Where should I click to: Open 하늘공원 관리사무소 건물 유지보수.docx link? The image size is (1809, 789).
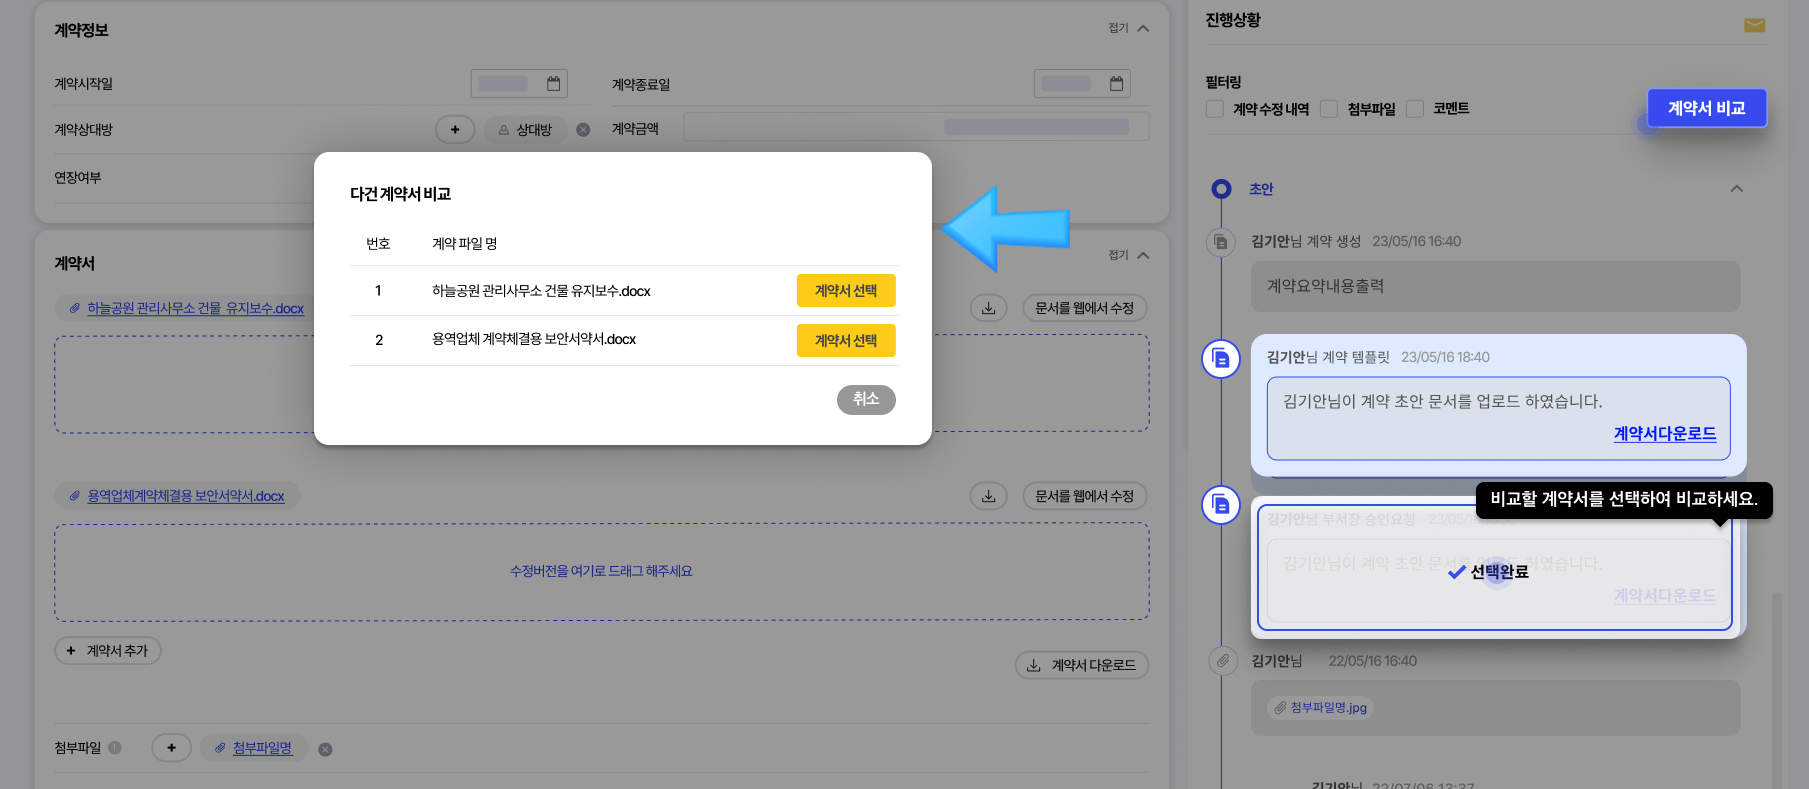pos(195,308)
